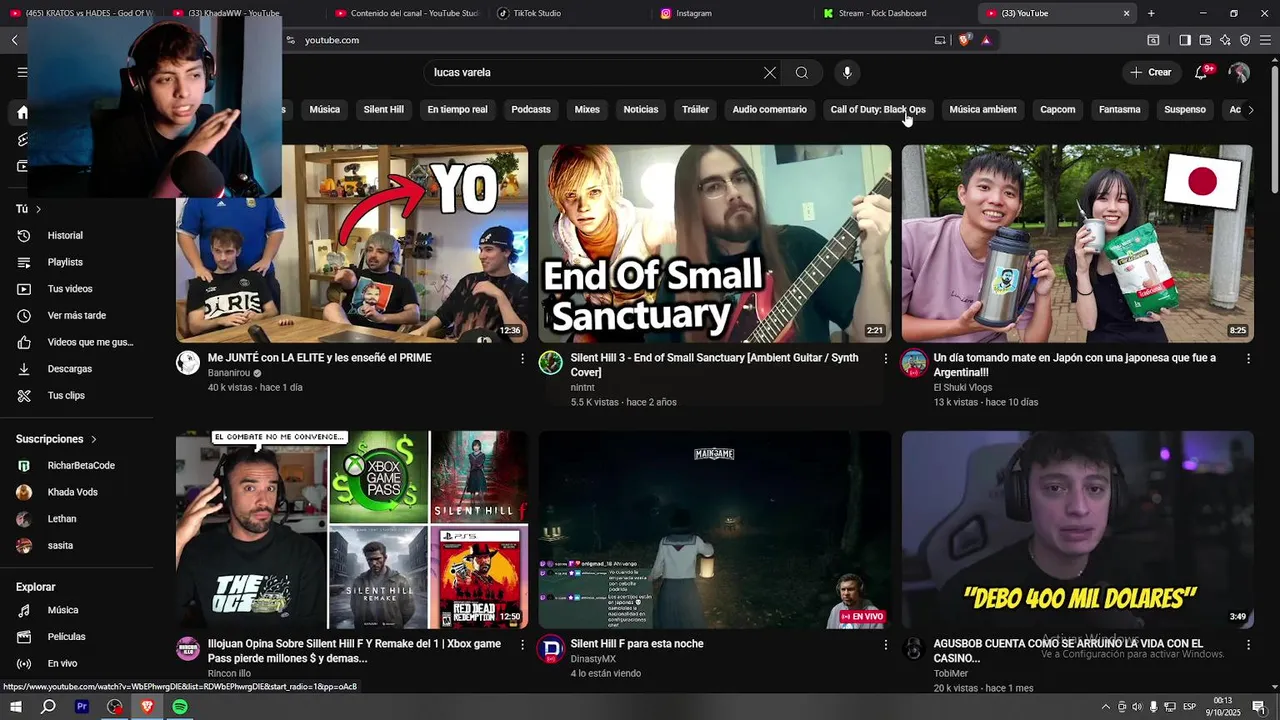Image resolution: width=1280 pixels, height=720 pixels.
Task: Click the page vertical scrollbar
Action: (1274, 130)
